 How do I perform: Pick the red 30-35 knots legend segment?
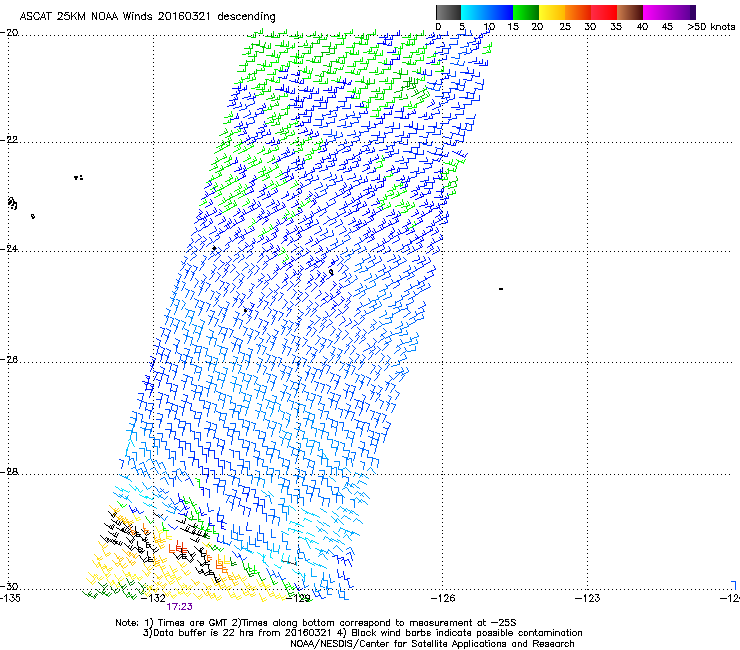[604, 12]
